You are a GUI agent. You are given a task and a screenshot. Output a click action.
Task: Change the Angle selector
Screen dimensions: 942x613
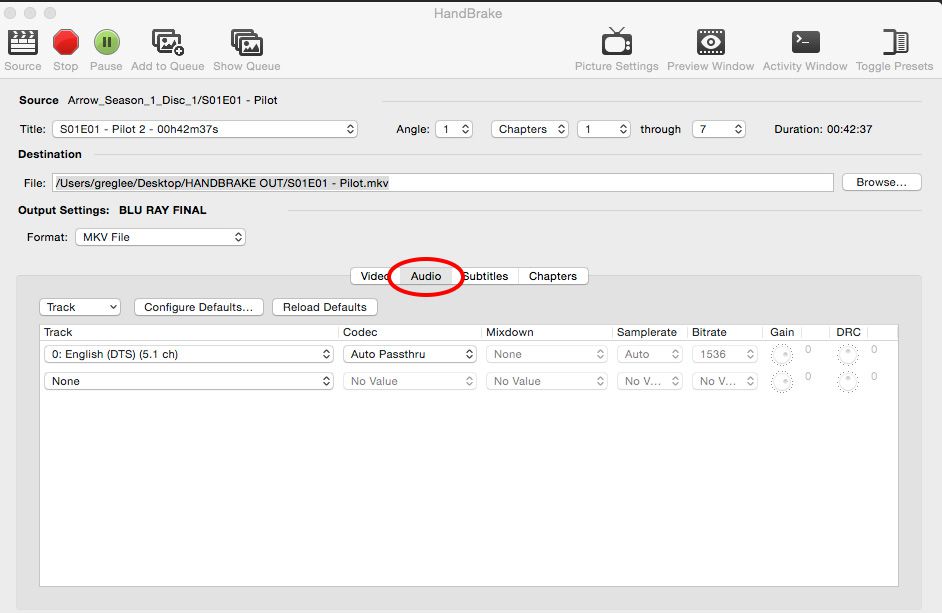(454, 129)
